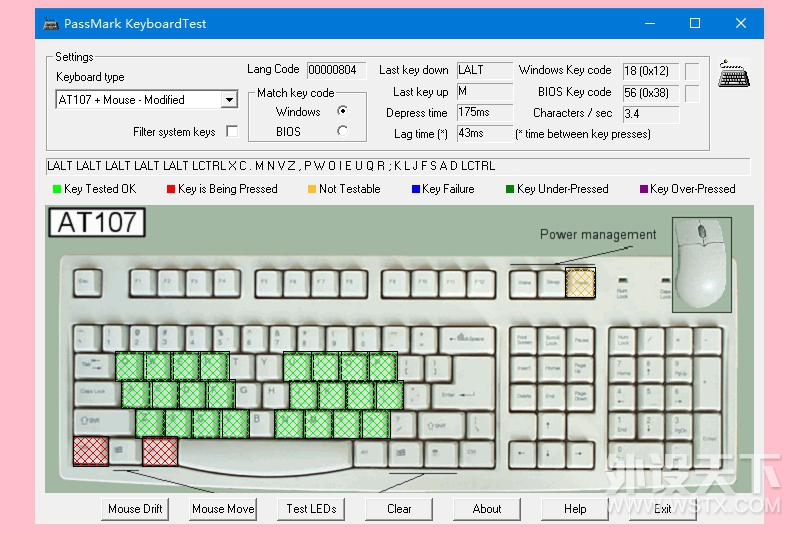800x533 pixels.
Task: Enable the Filter system keys checkbox
Action: (x=232, y=132)
